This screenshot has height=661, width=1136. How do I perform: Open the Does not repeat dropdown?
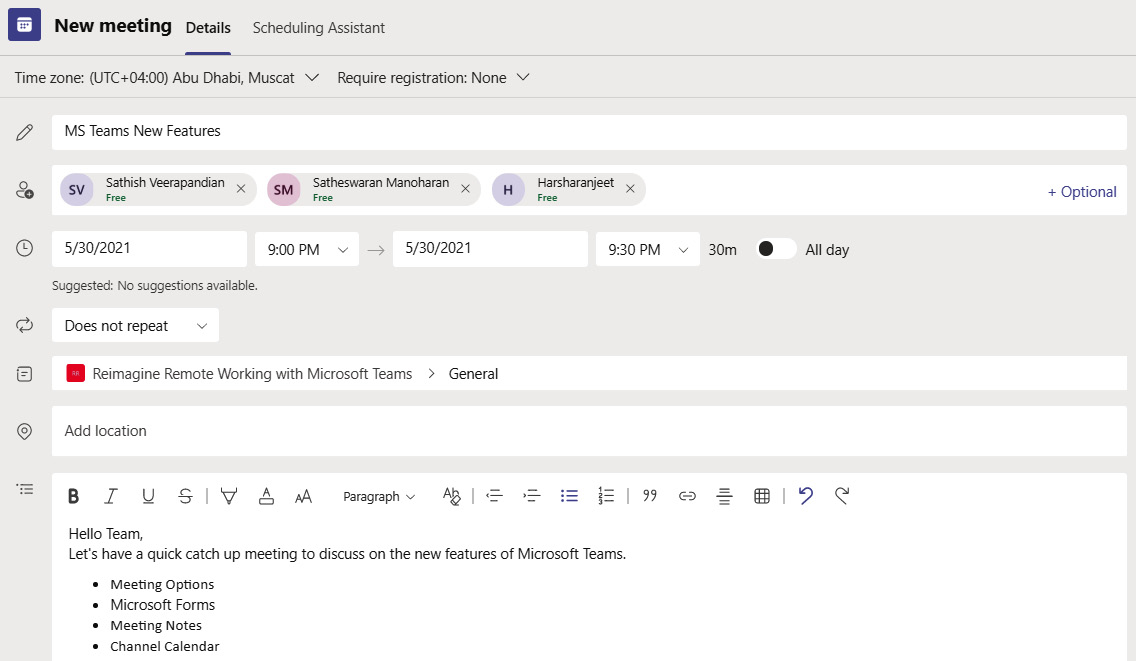(135, 325)
